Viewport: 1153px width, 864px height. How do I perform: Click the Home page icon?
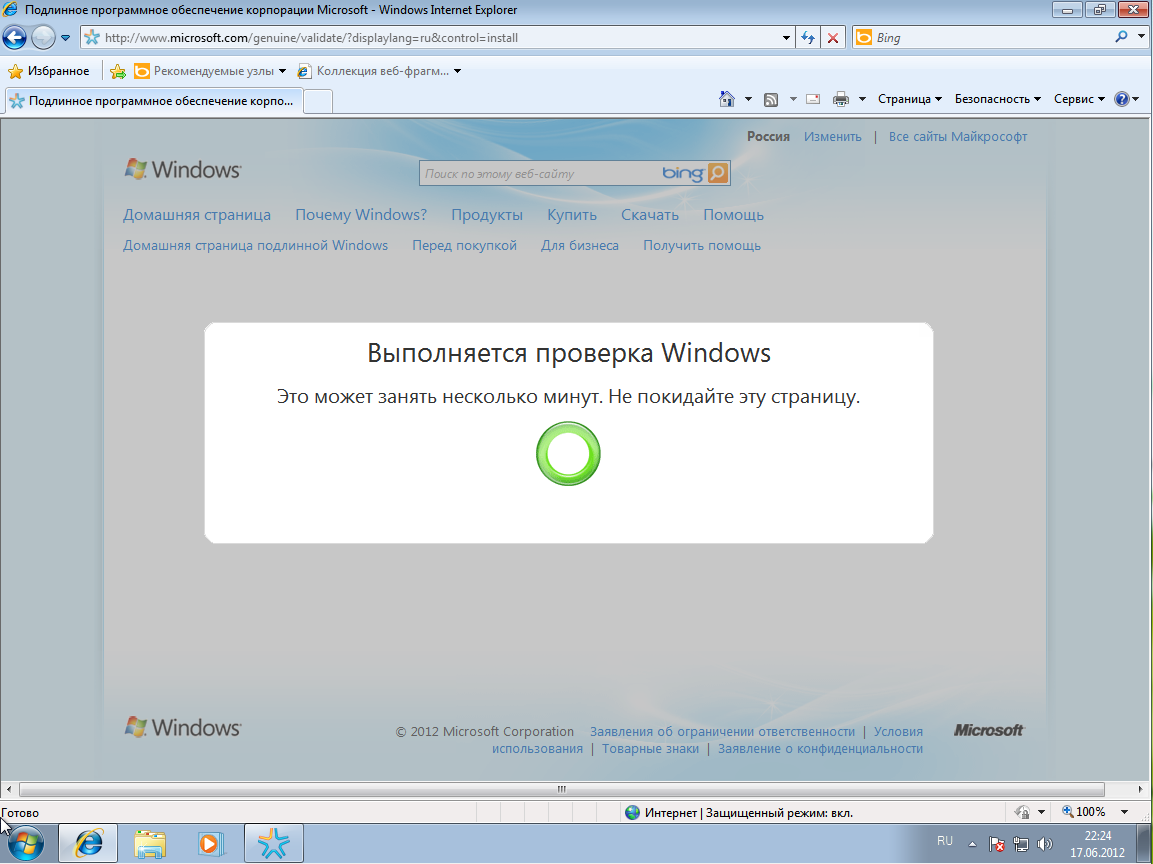coord(727,99)
